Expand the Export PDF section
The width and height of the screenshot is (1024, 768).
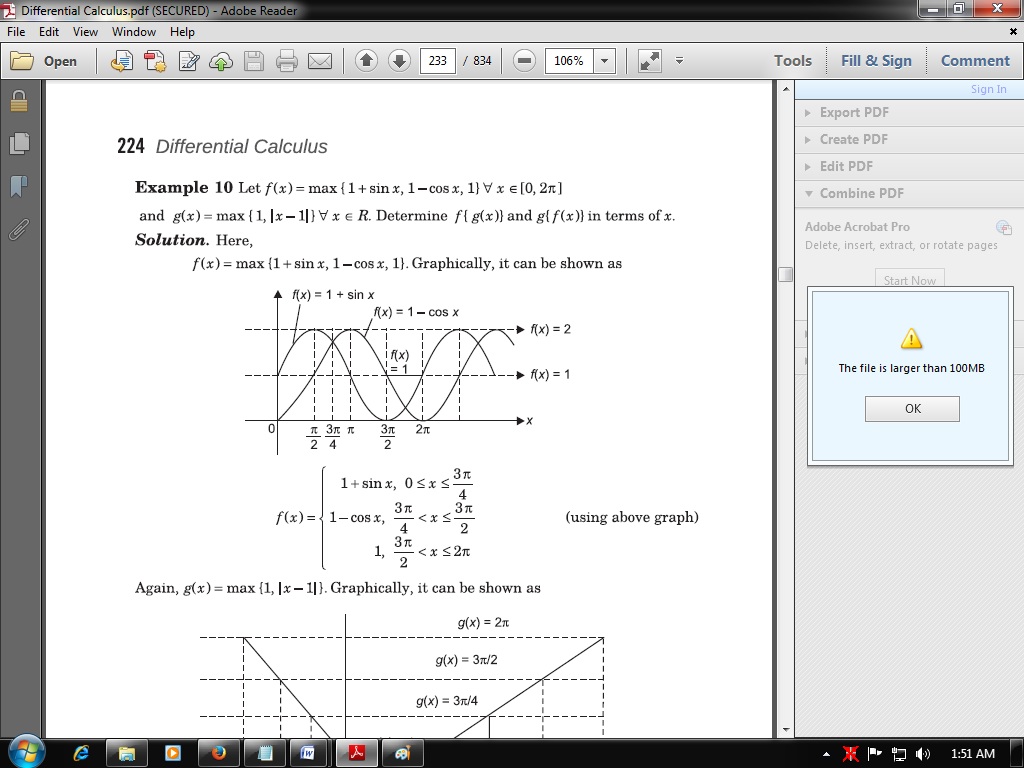[853, 112]
